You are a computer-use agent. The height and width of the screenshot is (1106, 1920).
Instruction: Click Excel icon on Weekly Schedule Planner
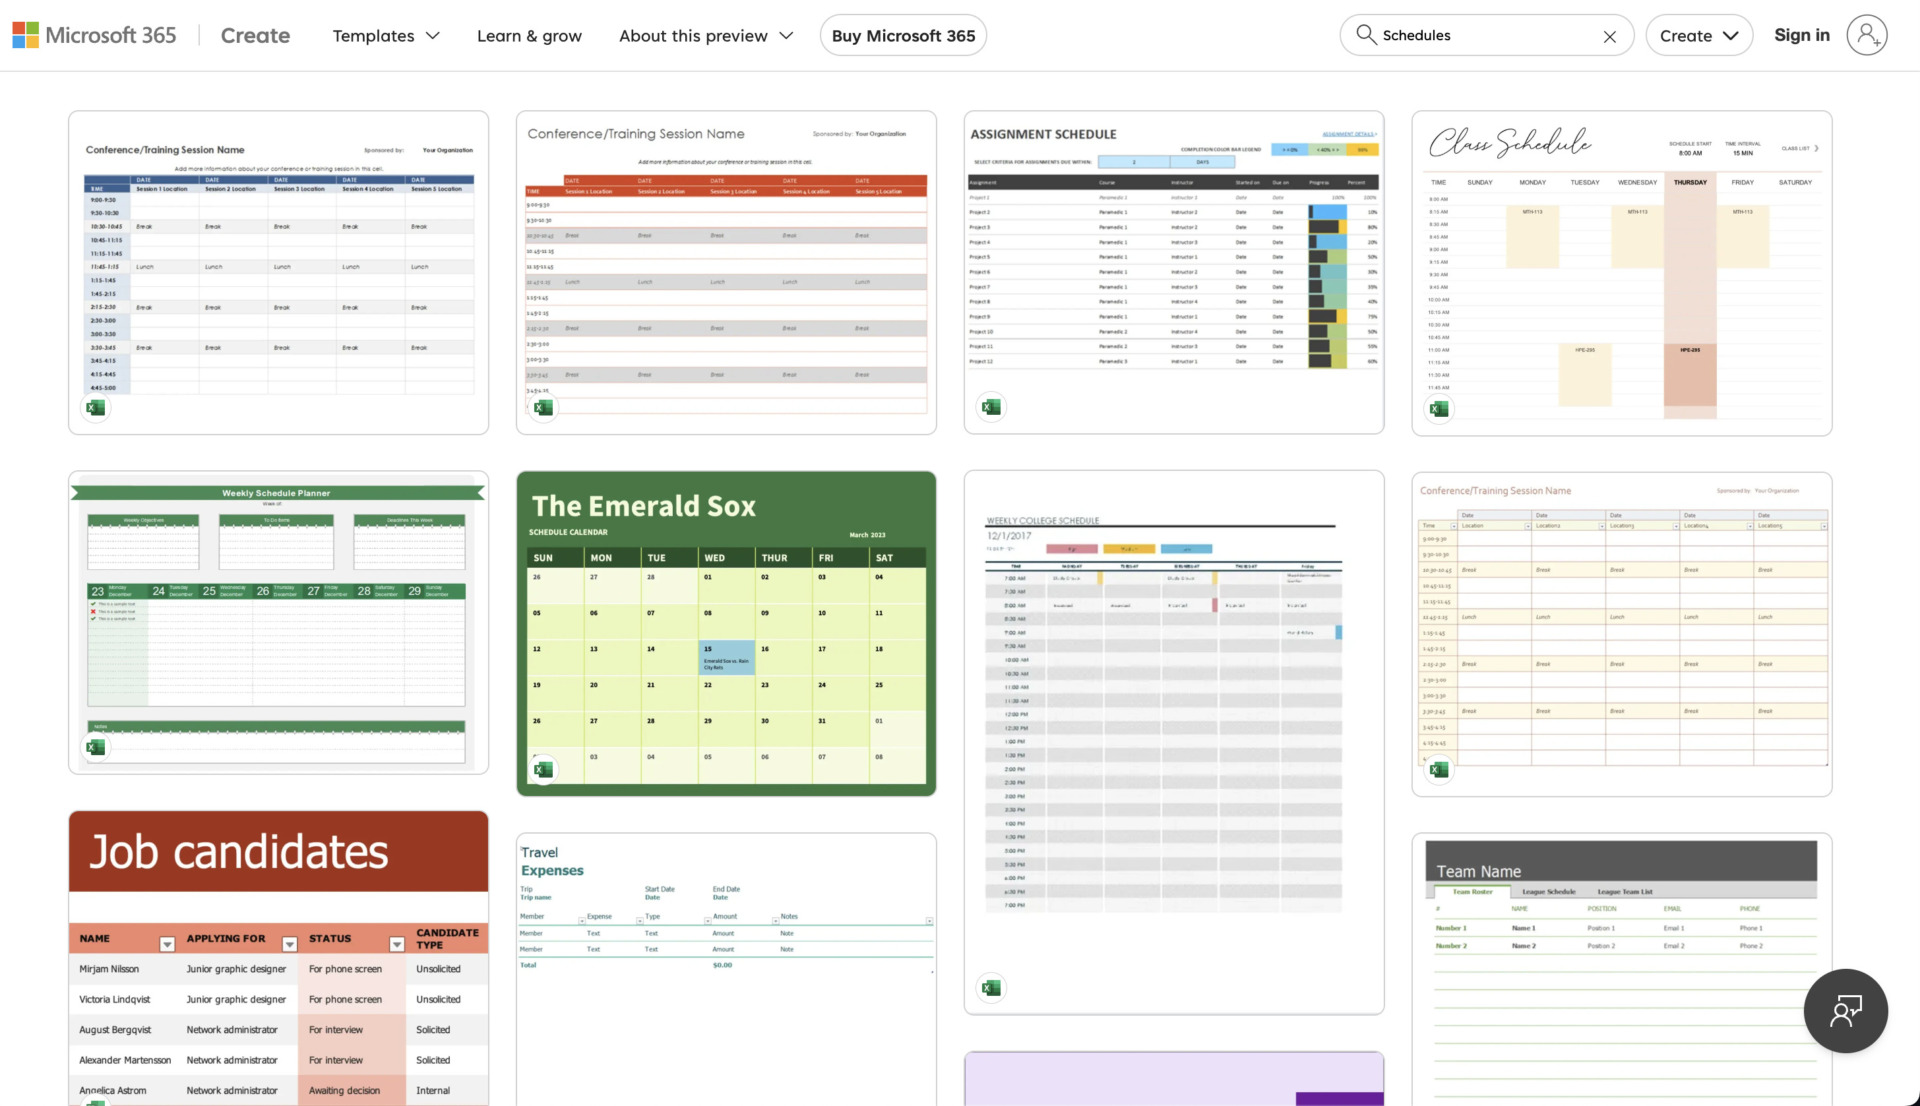pos(96,747)
